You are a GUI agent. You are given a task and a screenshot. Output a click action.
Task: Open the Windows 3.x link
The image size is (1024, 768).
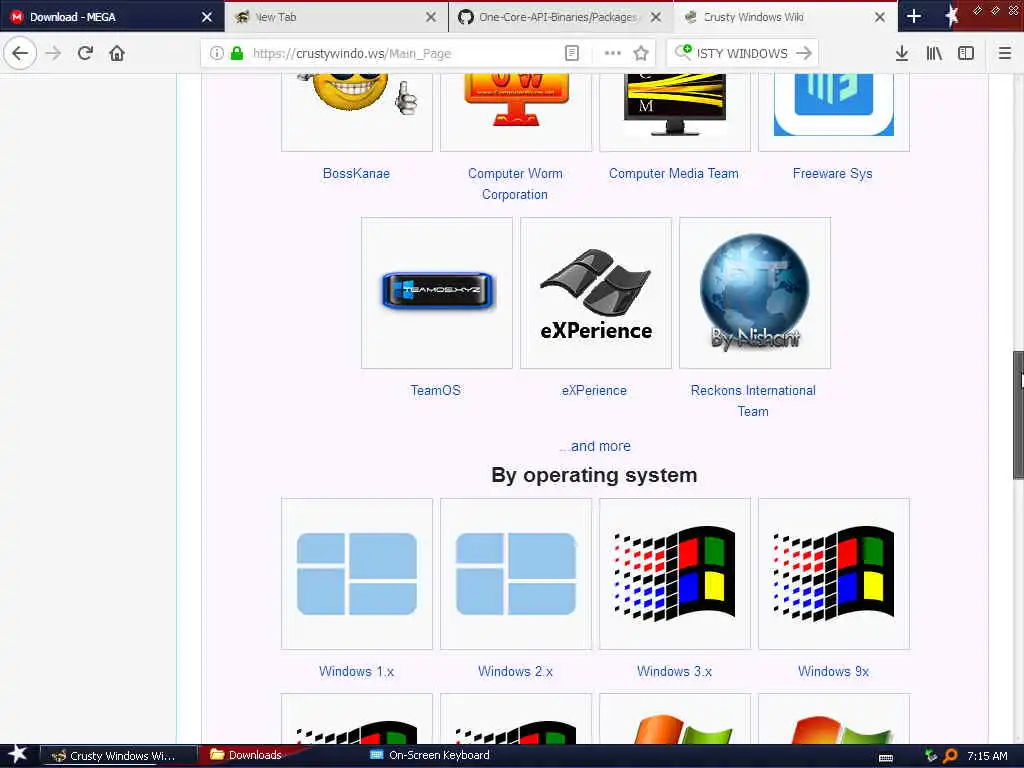click(x=674, y=671)
